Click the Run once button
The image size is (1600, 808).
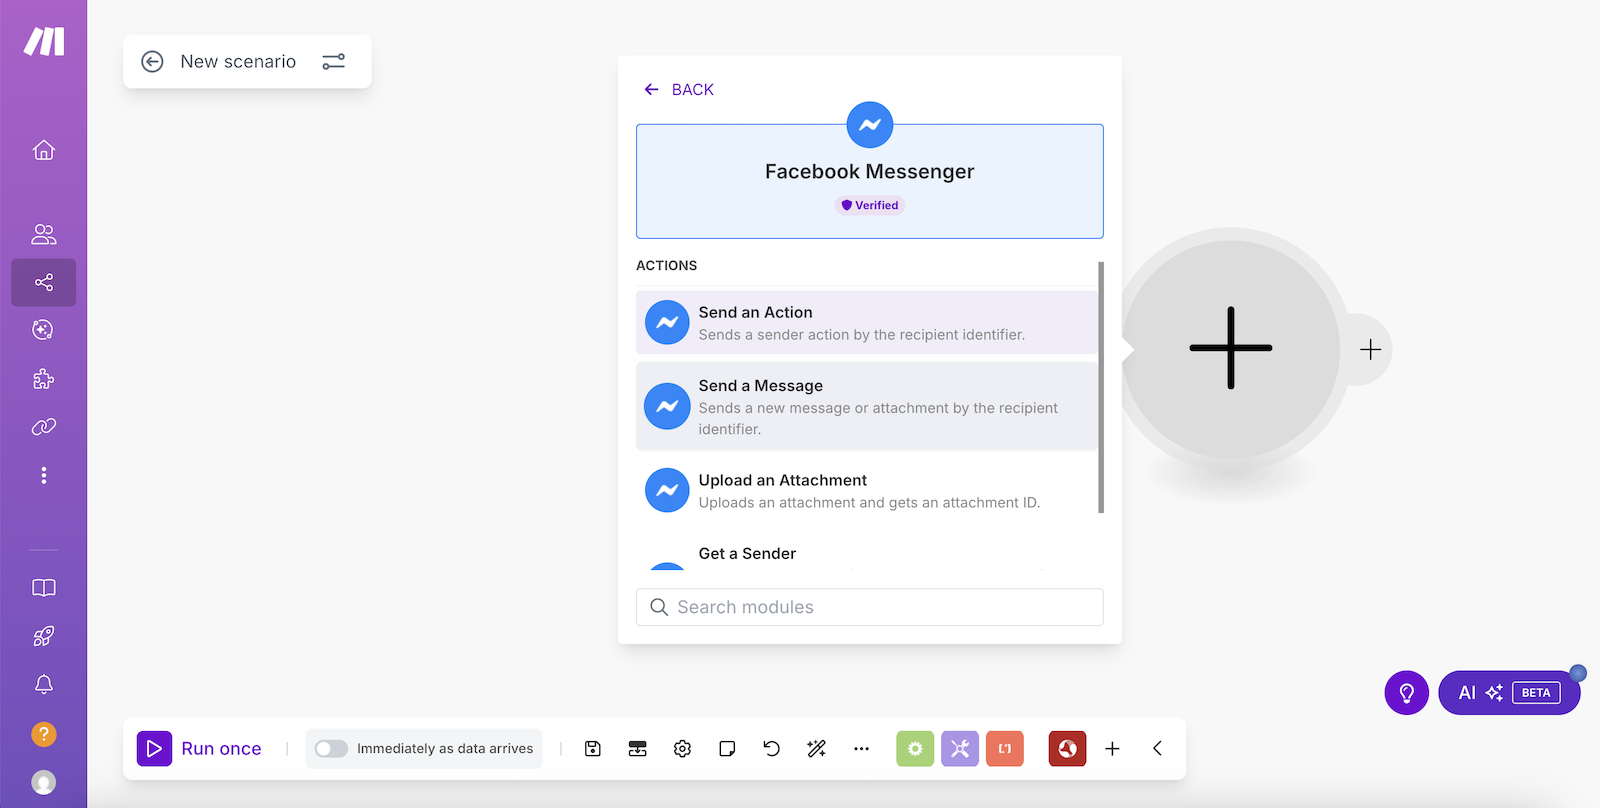point(200,749)
